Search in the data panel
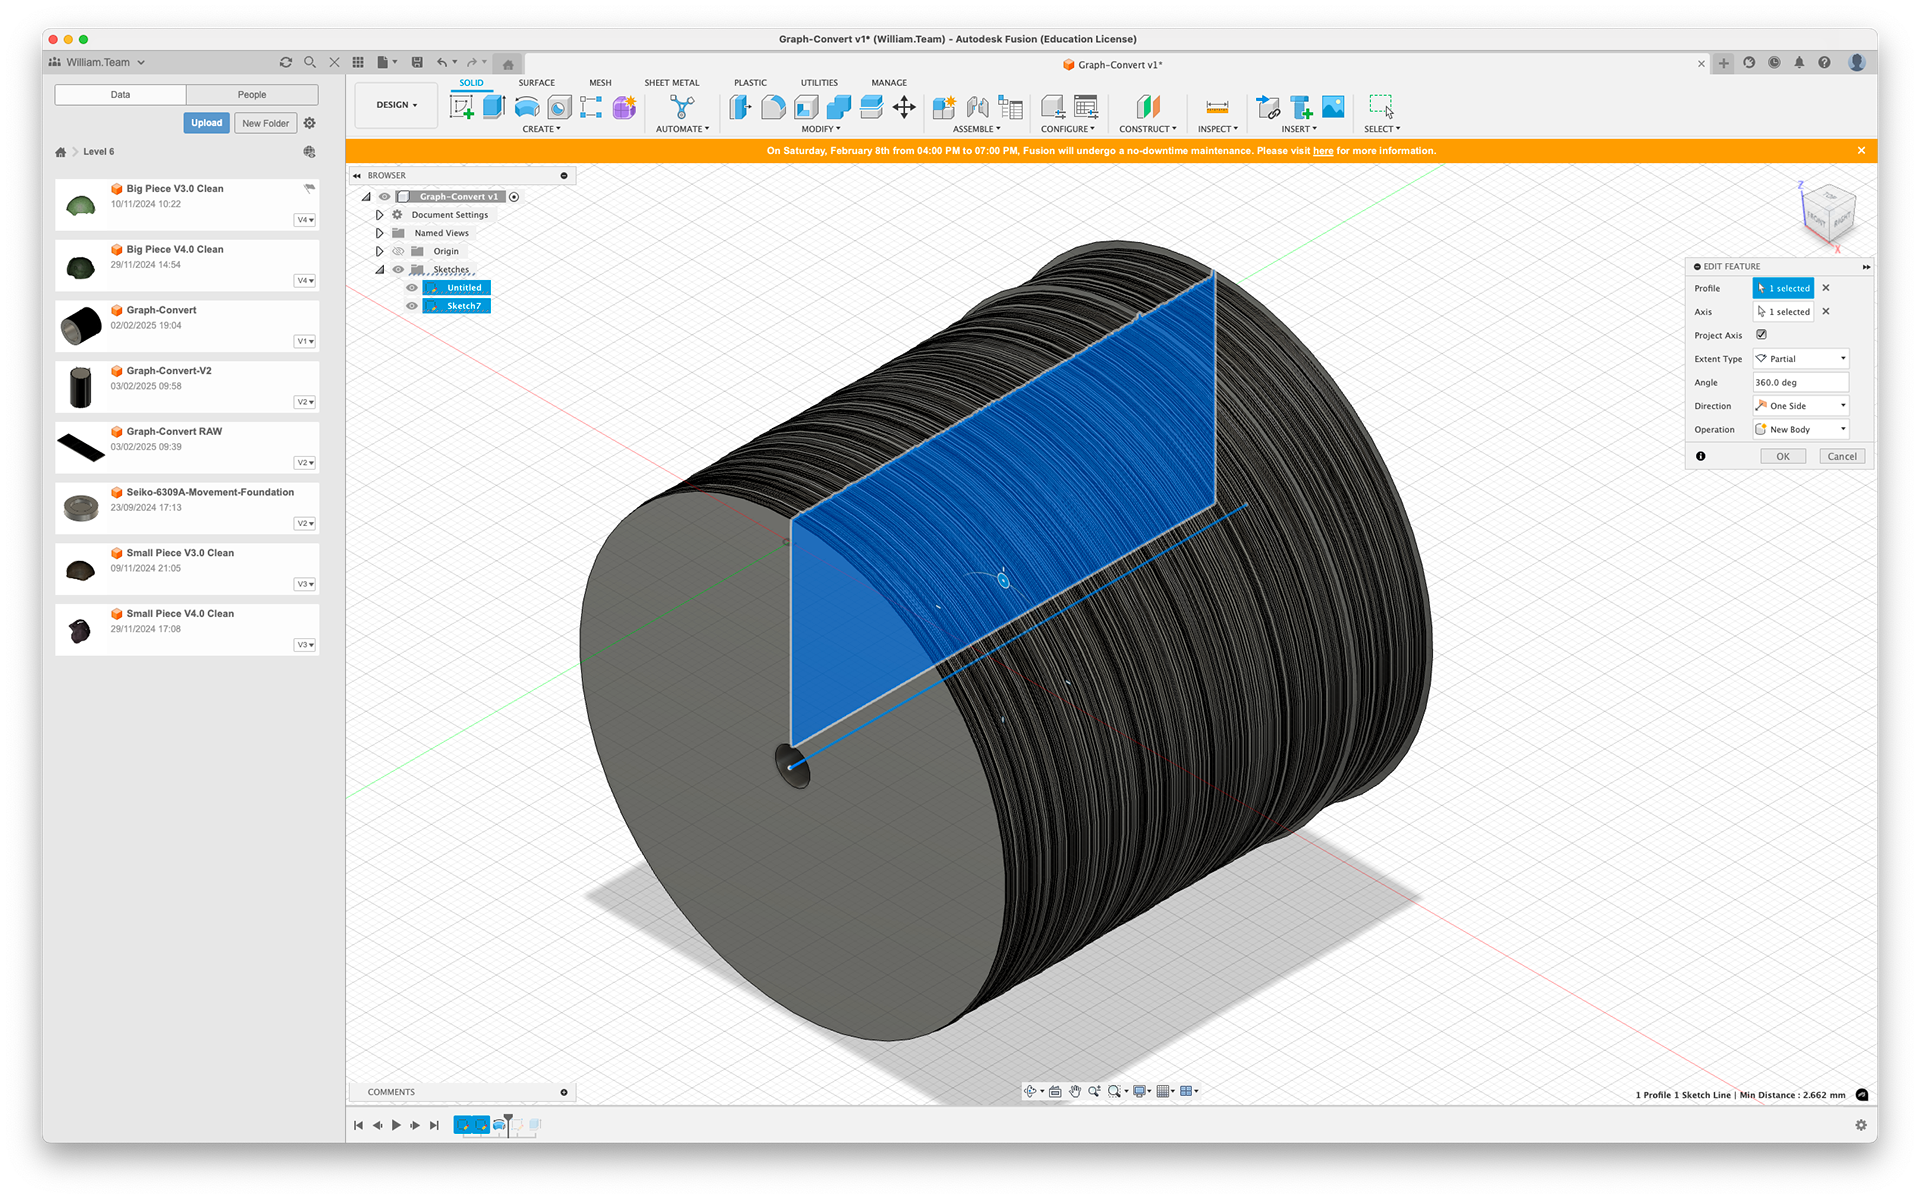1920x1199 pixels. (310, 62)
